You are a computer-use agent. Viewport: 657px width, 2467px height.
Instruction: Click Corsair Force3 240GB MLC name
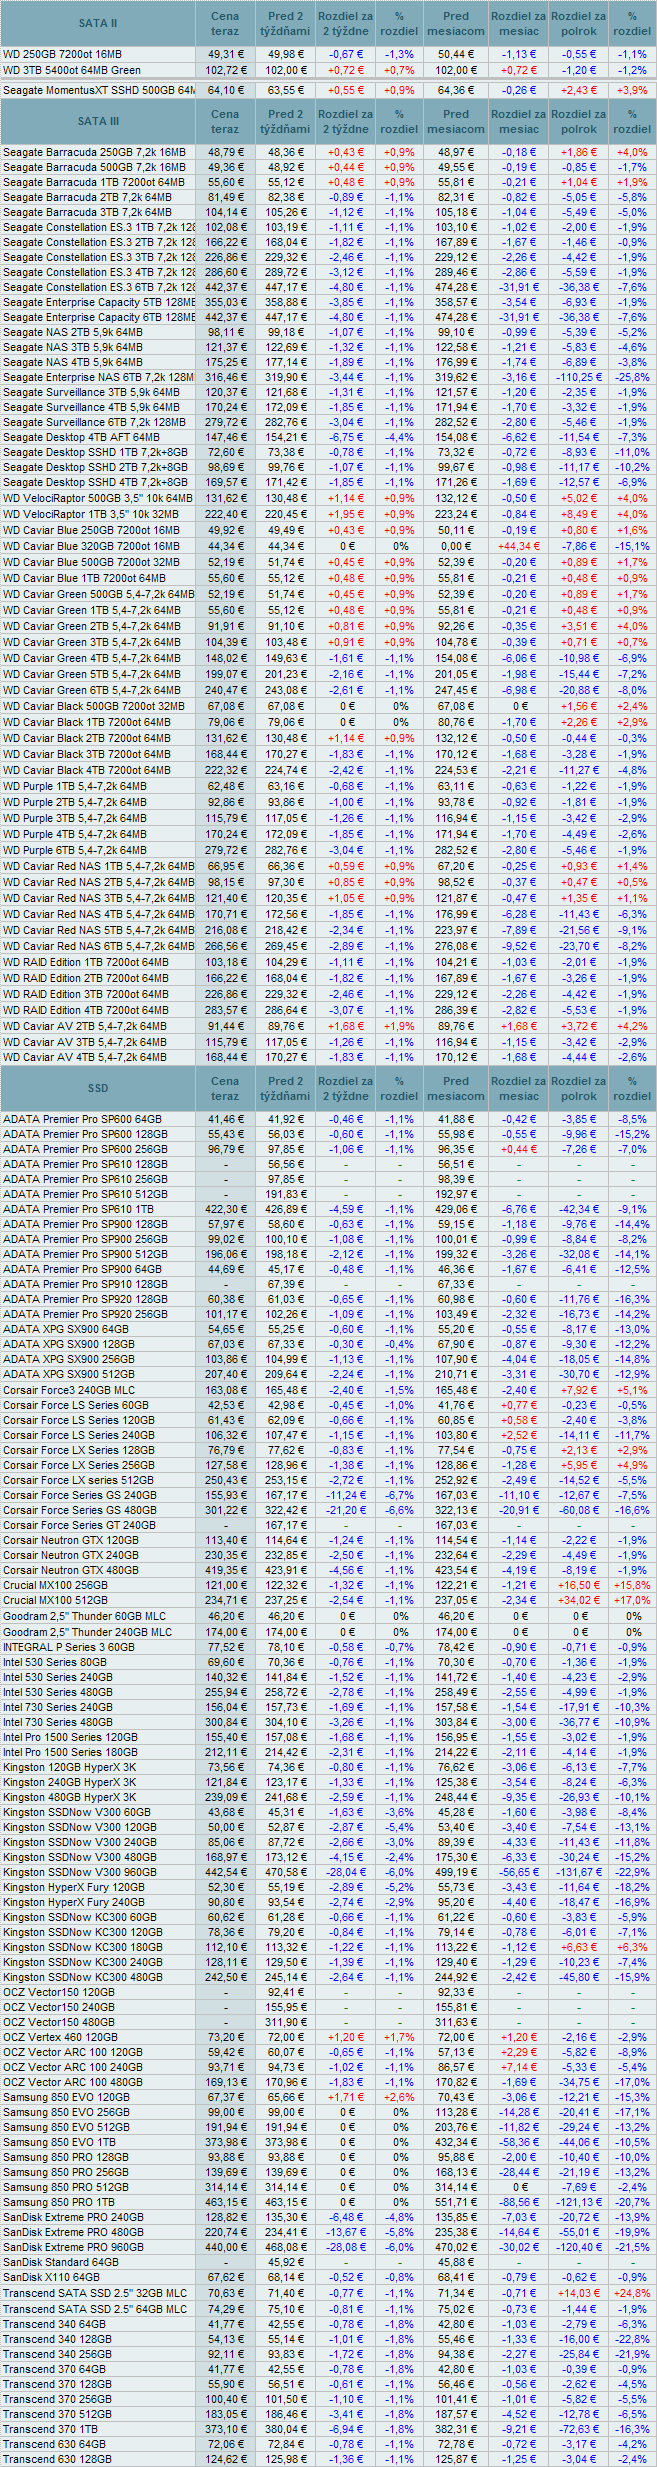[69, 1389]
